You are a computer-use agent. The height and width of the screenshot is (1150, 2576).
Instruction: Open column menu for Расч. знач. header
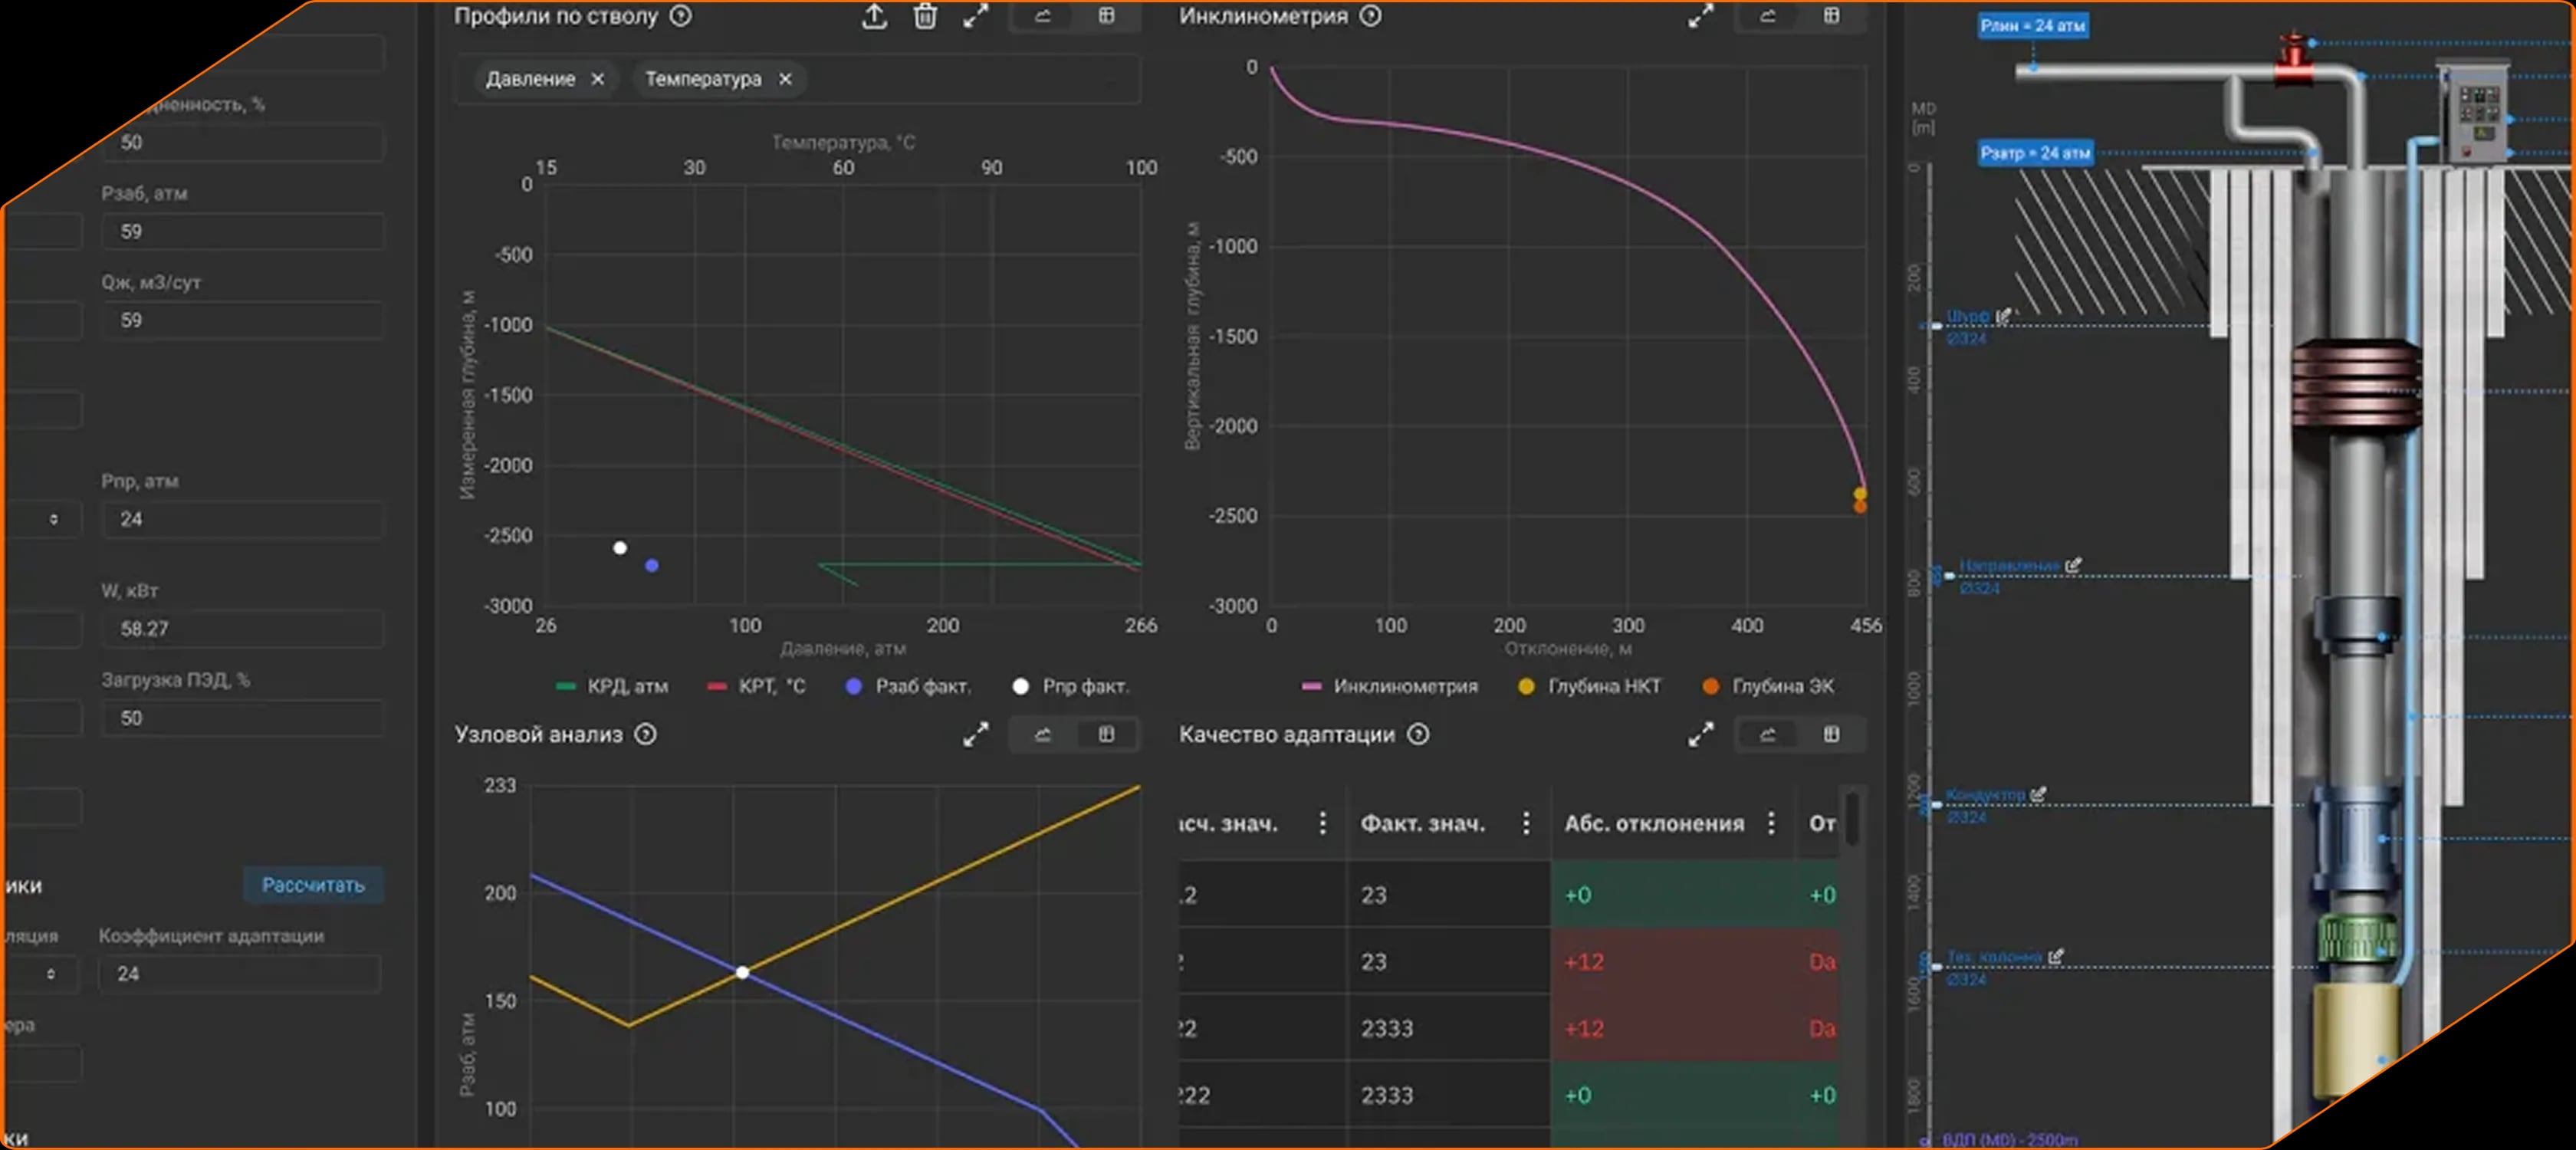[1322, 823]
